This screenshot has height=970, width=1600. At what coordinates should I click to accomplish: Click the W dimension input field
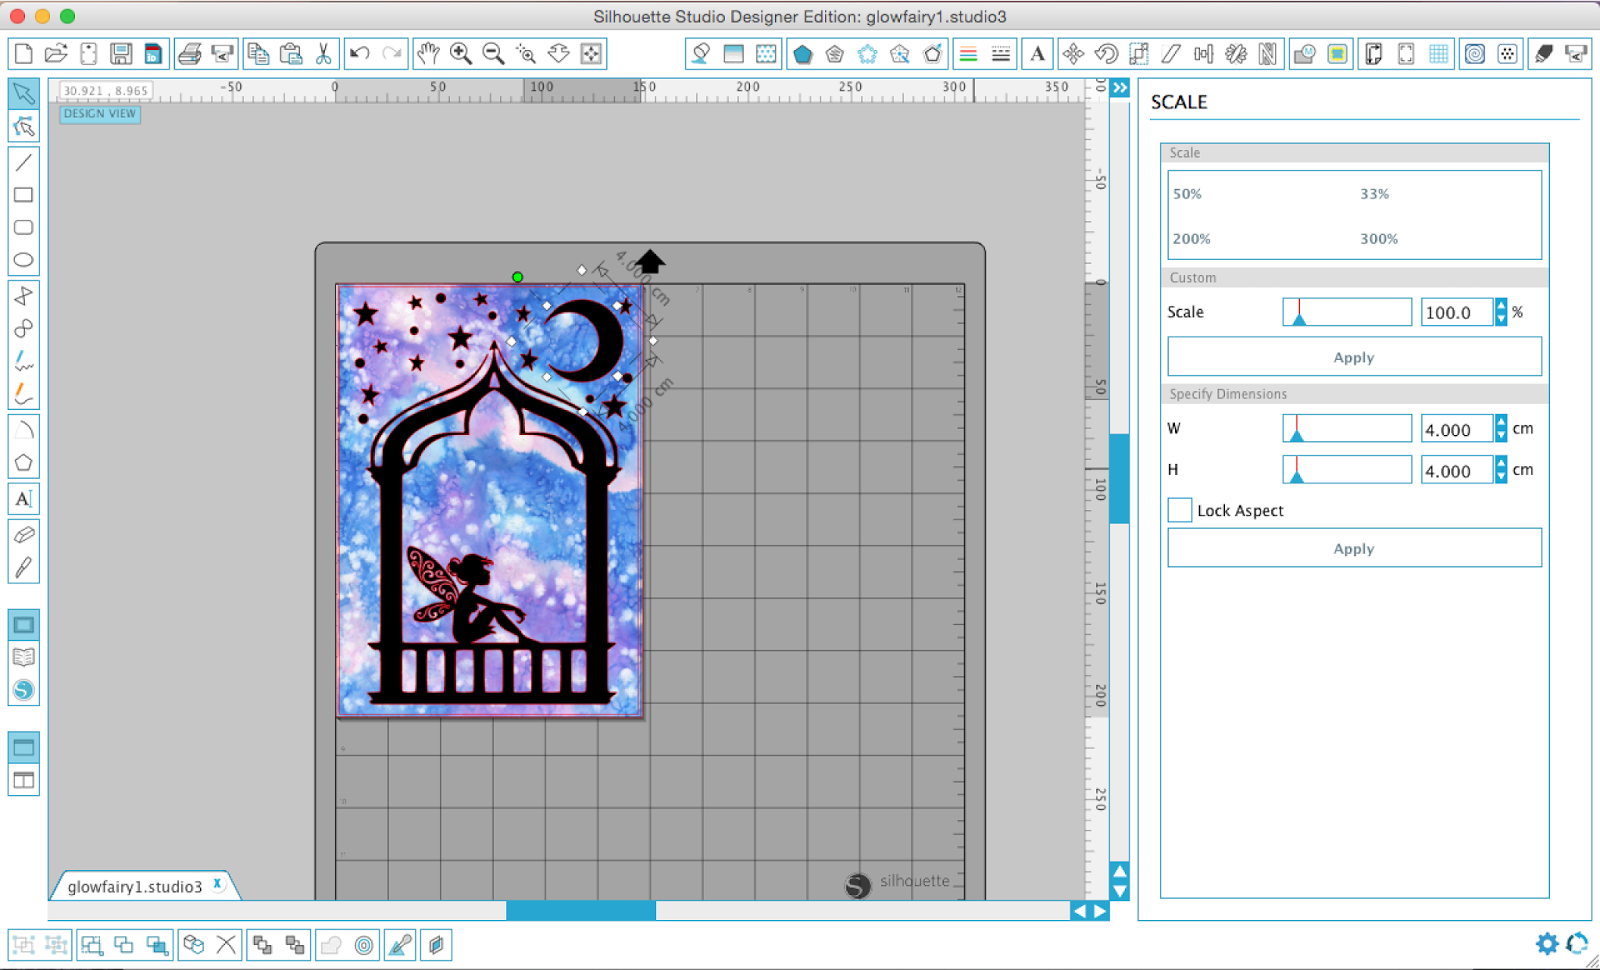click(1457, 429)
